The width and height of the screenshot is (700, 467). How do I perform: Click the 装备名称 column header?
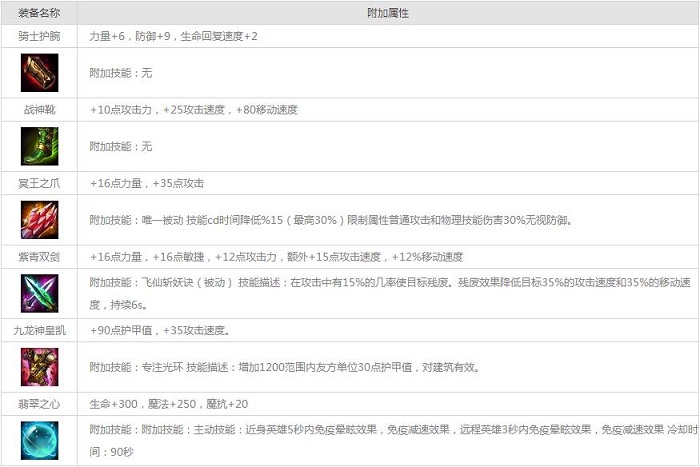point(39,13)
